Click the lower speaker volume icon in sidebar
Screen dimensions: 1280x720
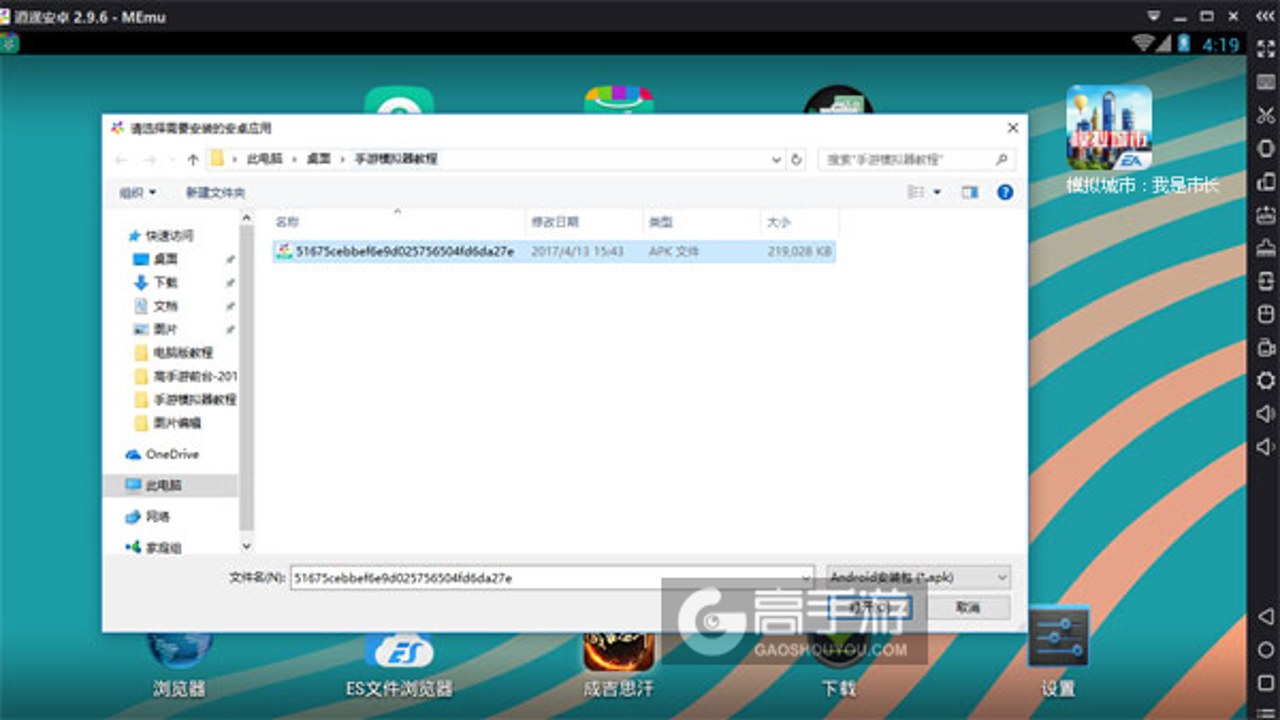coord(1265,446)
